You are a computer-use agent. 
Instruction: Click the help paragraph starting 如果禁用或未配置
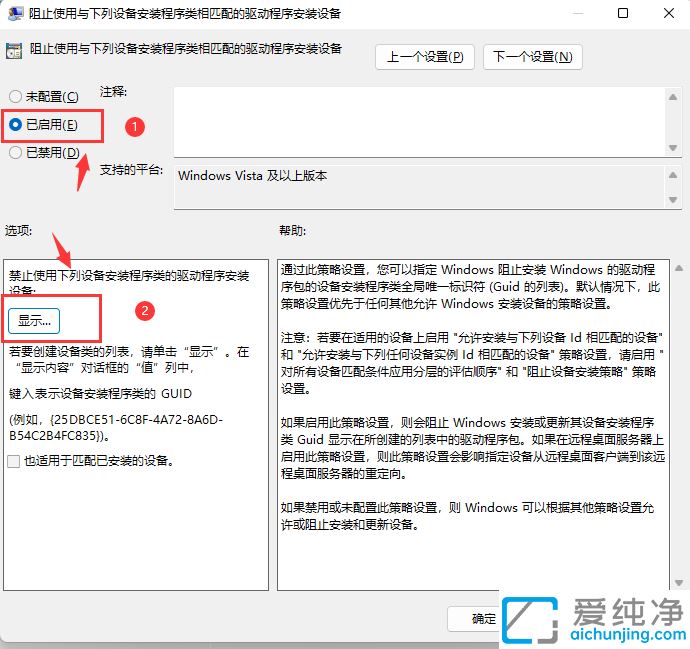[x=467, y=516]
